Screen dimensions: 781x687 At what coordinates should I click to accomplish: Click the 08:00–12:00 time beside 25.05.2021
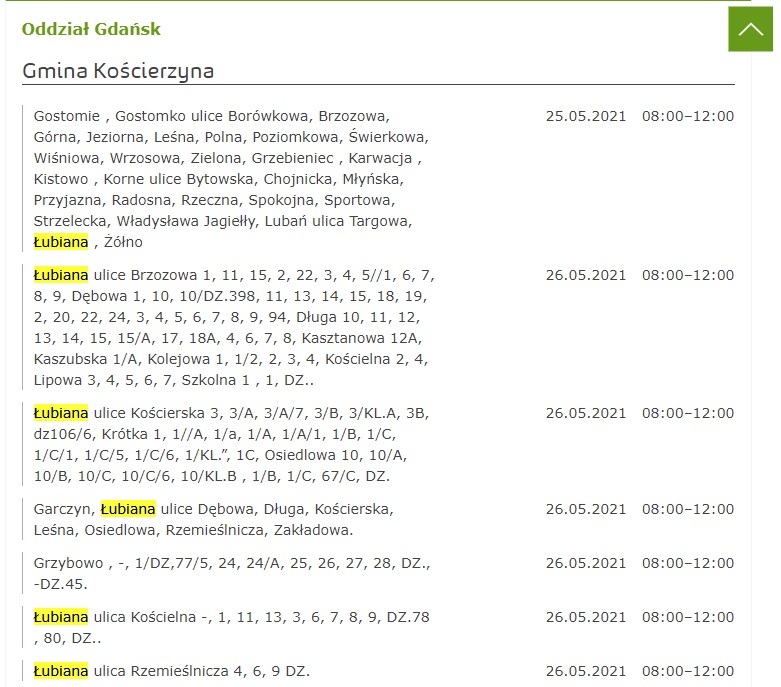pyautogui.click(x=688, y=116)
